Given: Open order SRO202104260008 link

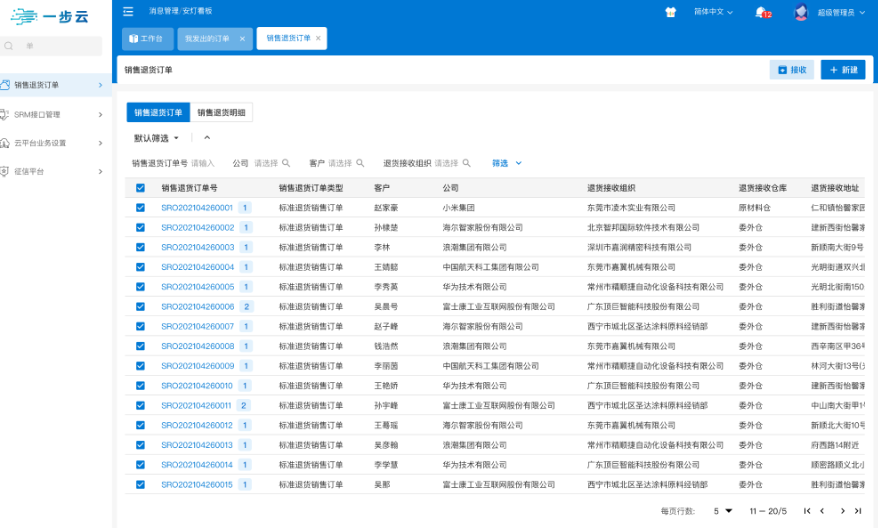Looking at the screenshot, I should tap(198, 346).
